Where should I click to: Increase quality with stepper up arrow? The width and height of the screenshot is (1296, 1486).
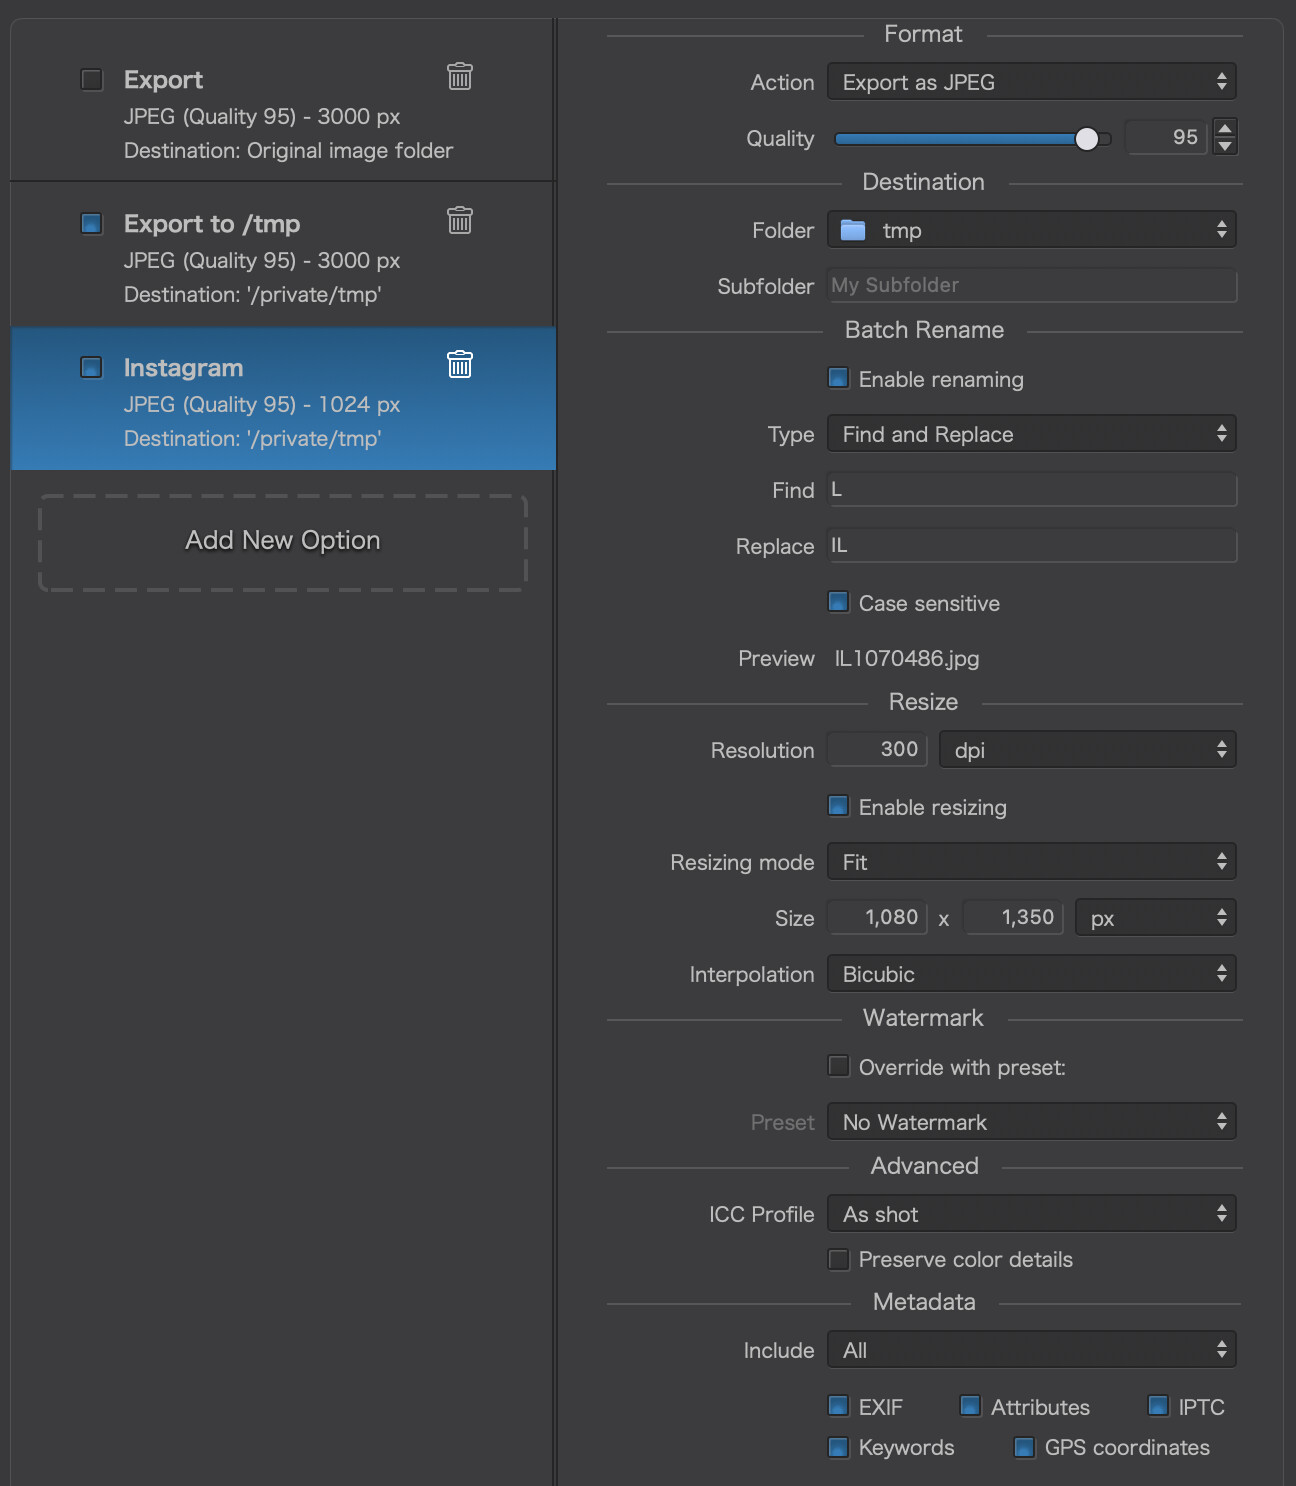click(1224, 128)
